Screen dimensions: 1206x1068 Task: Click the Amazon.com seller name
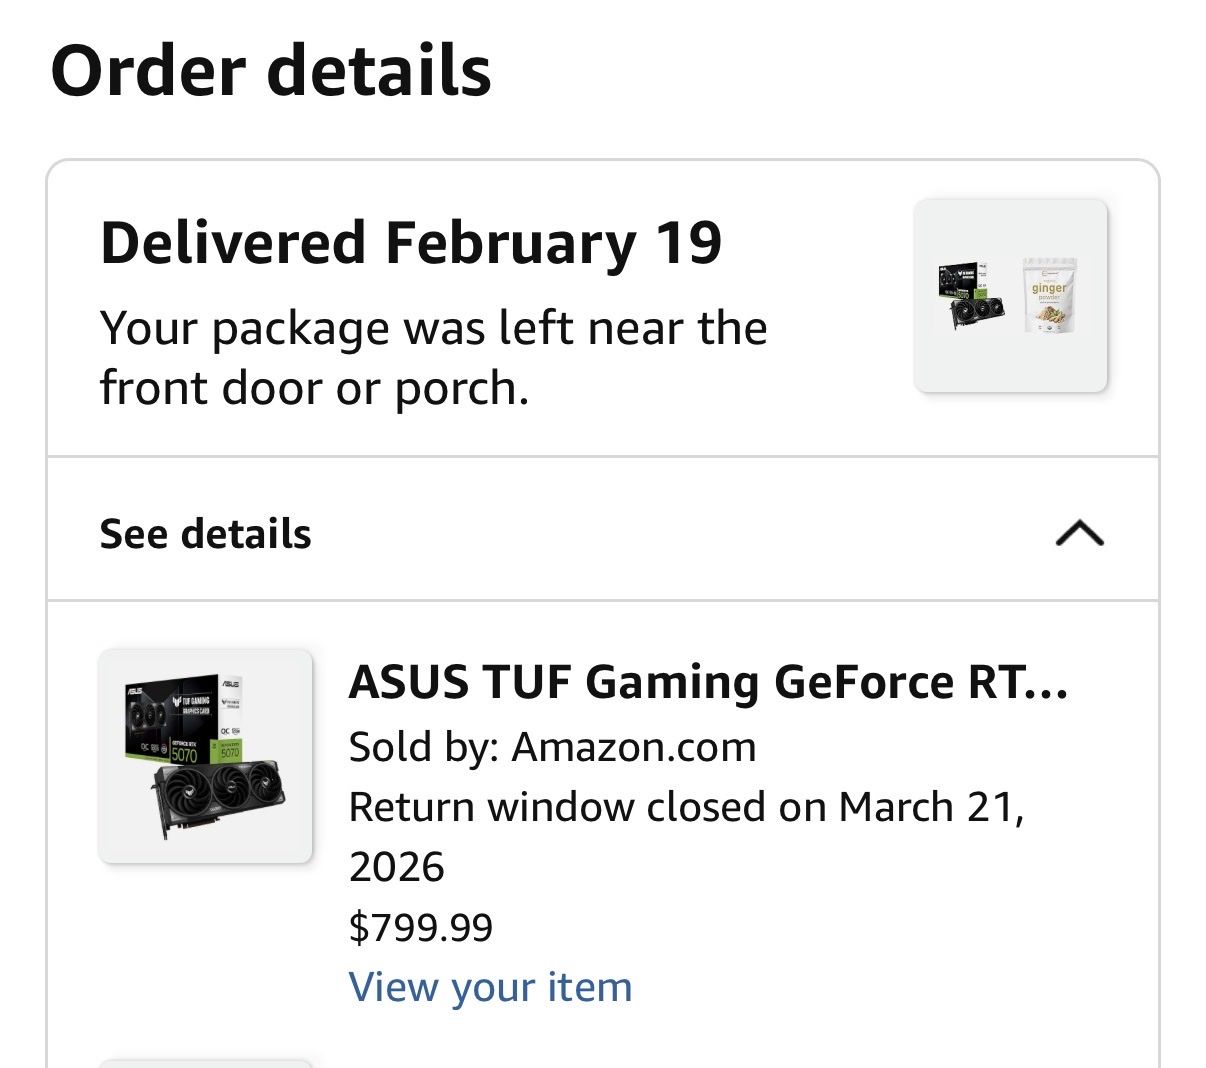pos(634,747)
